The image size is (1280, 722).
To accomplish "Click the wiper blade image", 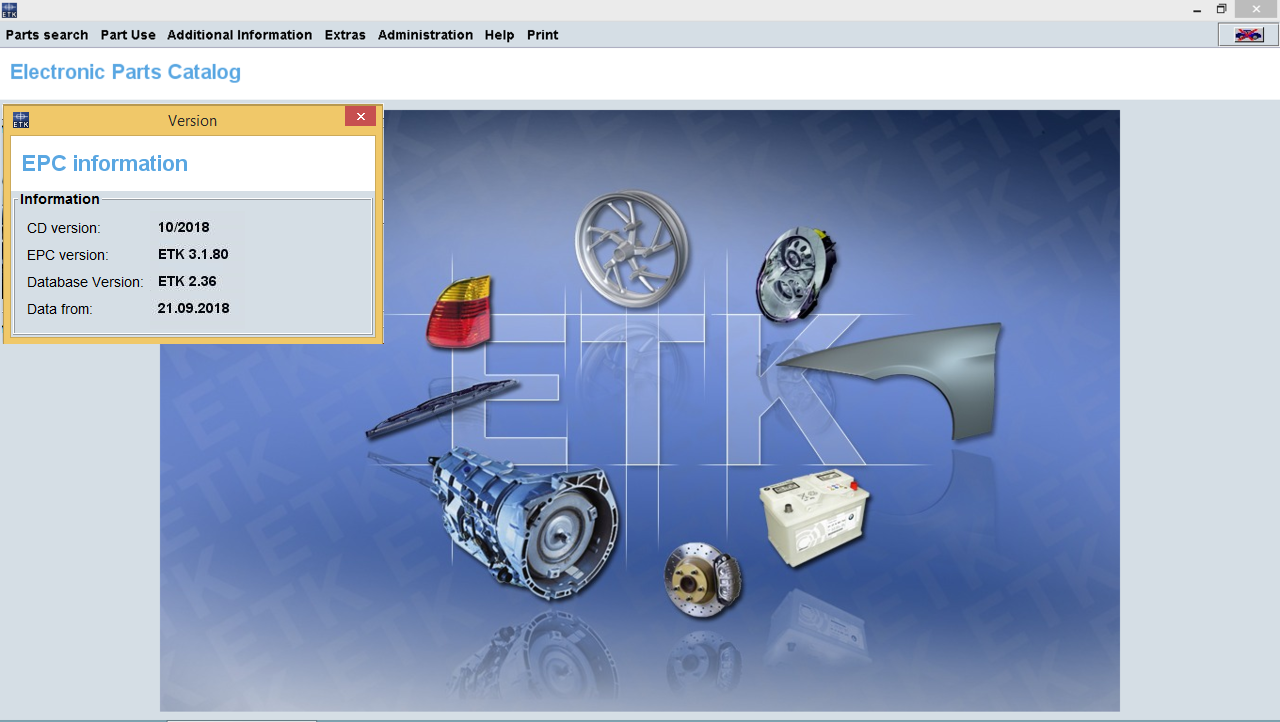I will [x=442, y=409].
